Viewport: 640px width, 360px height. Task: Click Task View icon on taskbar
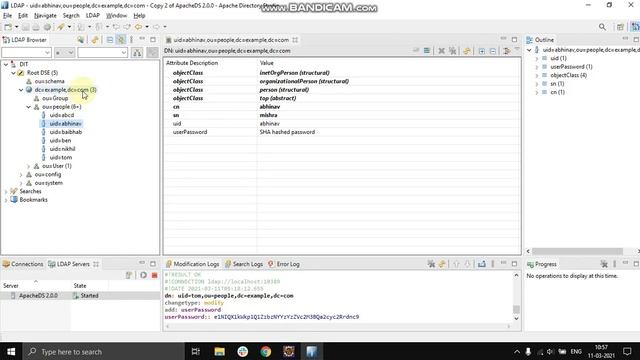tap(196, 351)
